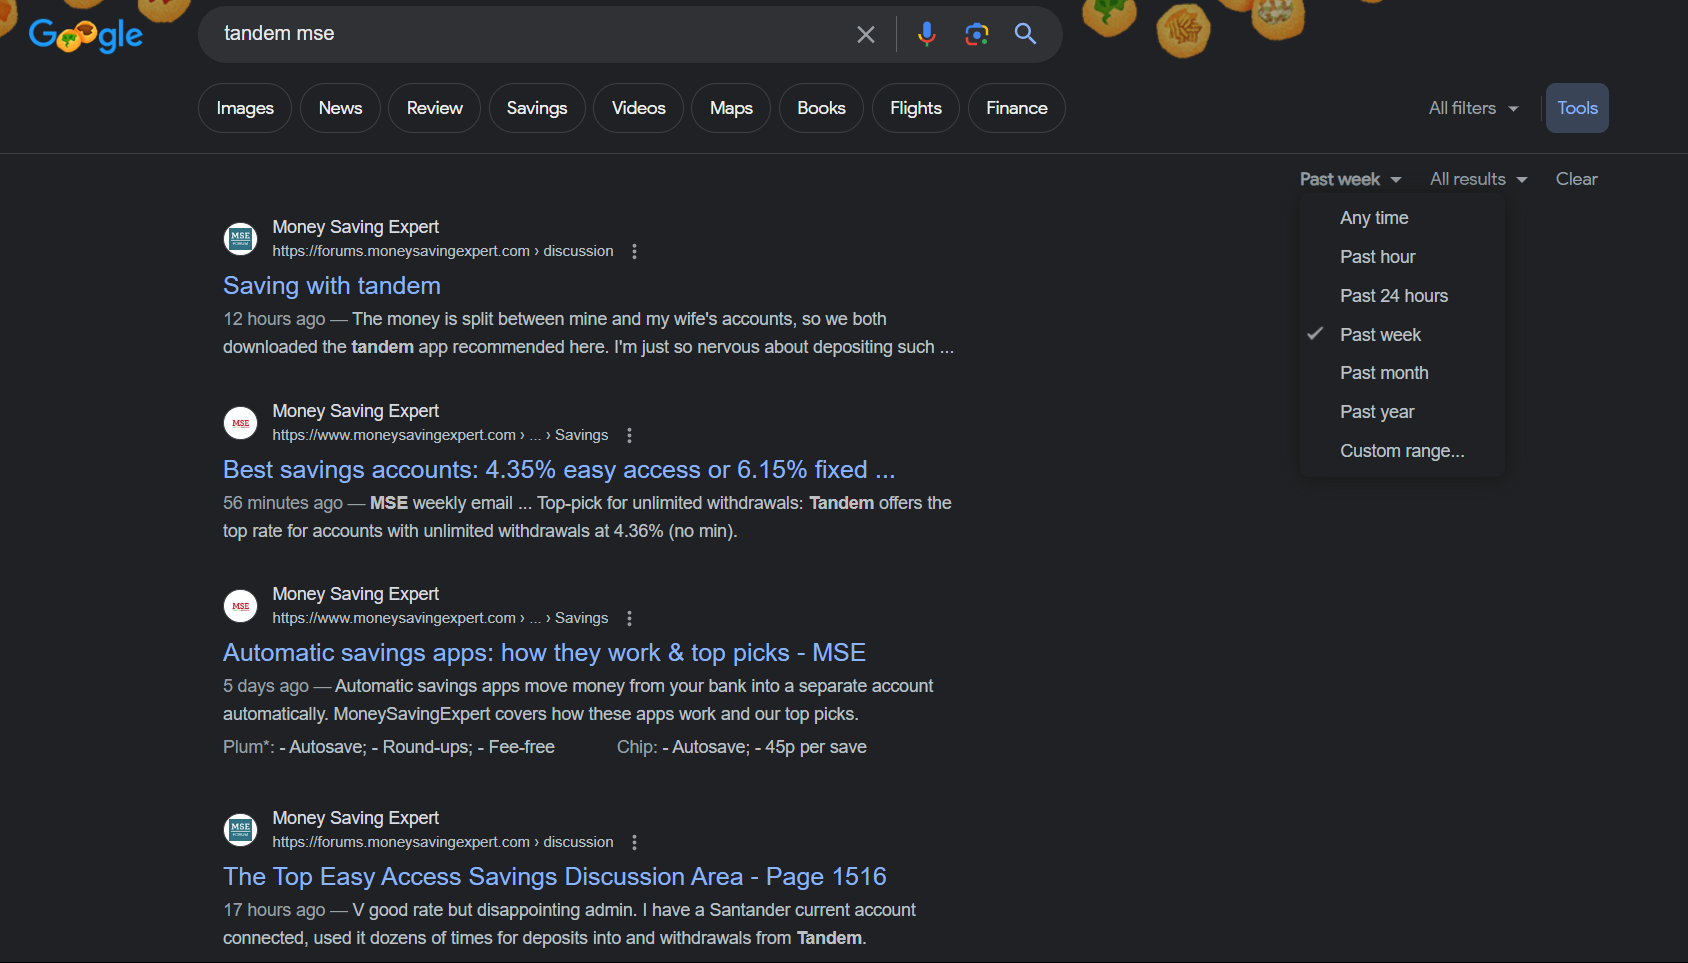
Task: Switch to Videos results tab
Action: [x=638, y=108]
